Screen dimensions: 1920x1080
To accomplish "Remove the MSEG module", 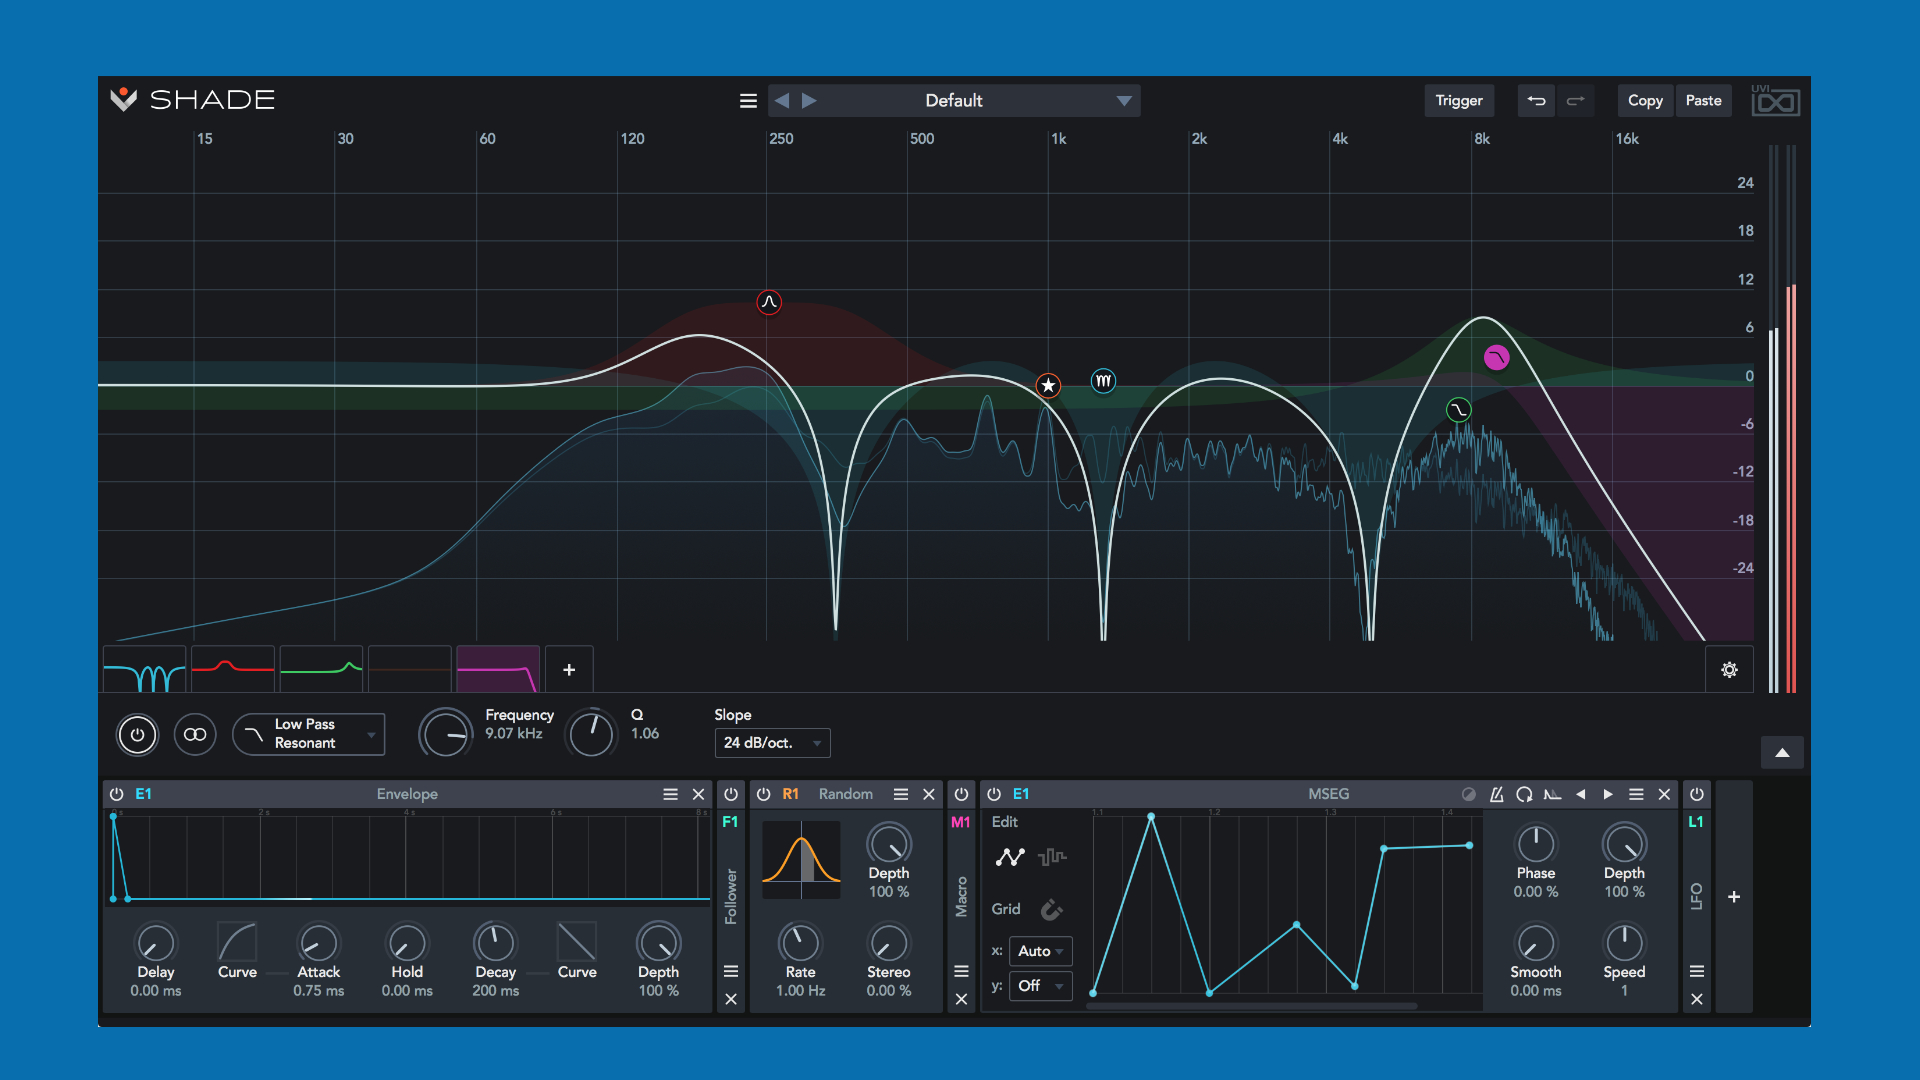I will point(1664,794).
